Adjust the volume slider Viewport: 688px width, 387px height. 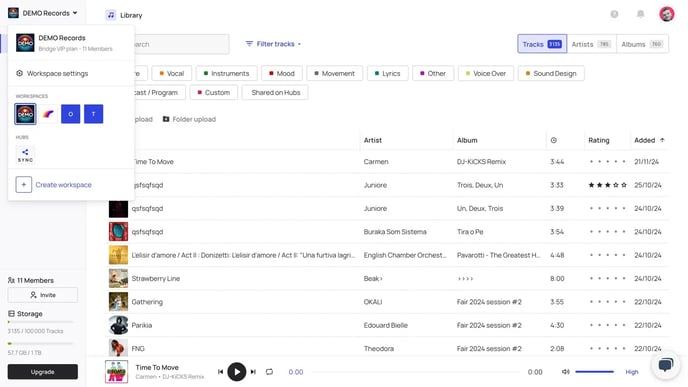(595, 372)
